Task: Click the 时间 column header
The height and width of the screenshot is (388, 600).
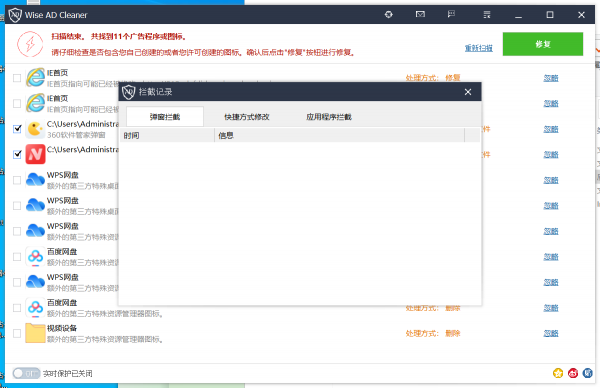Action: (x=167, y=135)
